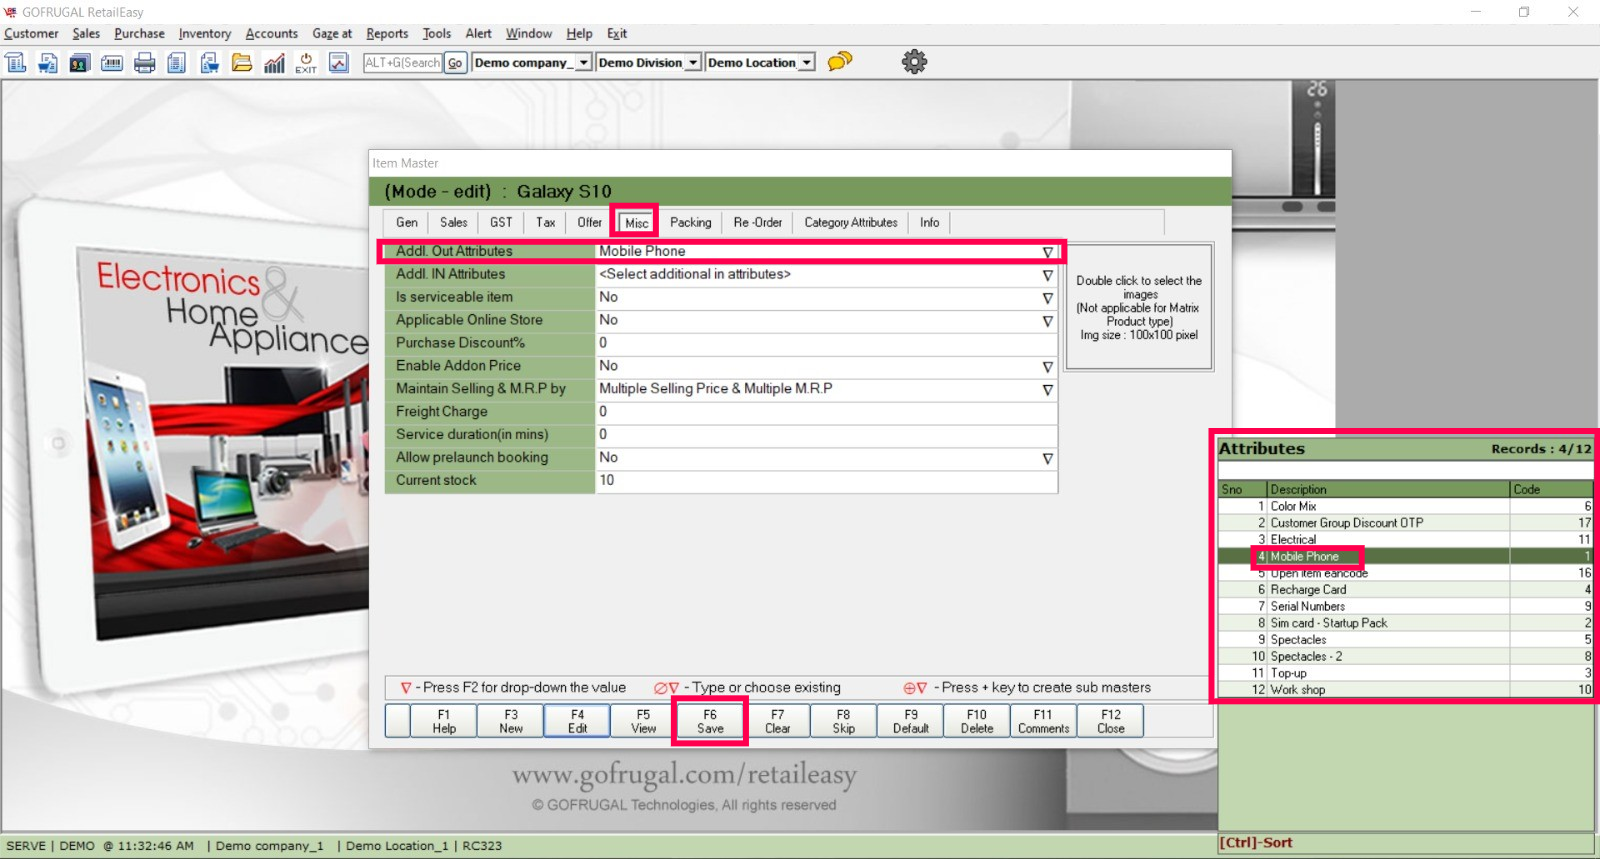Switch to the Packing tab
The image size is (1600, 859).
pyautogui.click(x=691, y=223)
